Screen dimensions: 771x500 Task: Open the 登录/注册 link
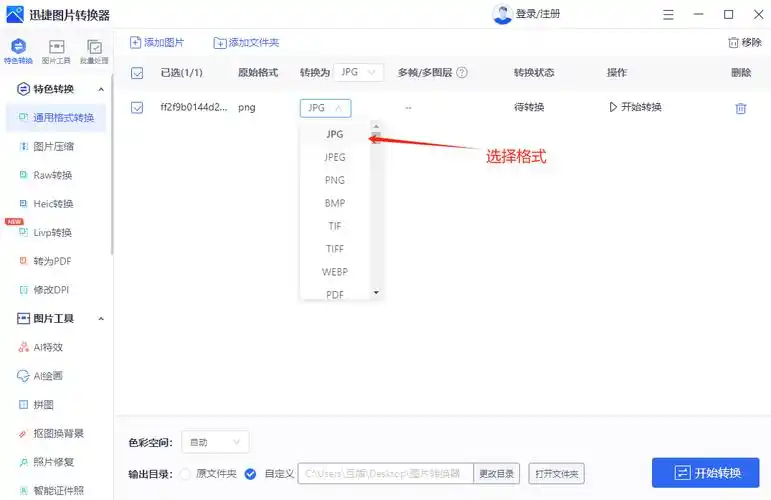click(537, 14)
